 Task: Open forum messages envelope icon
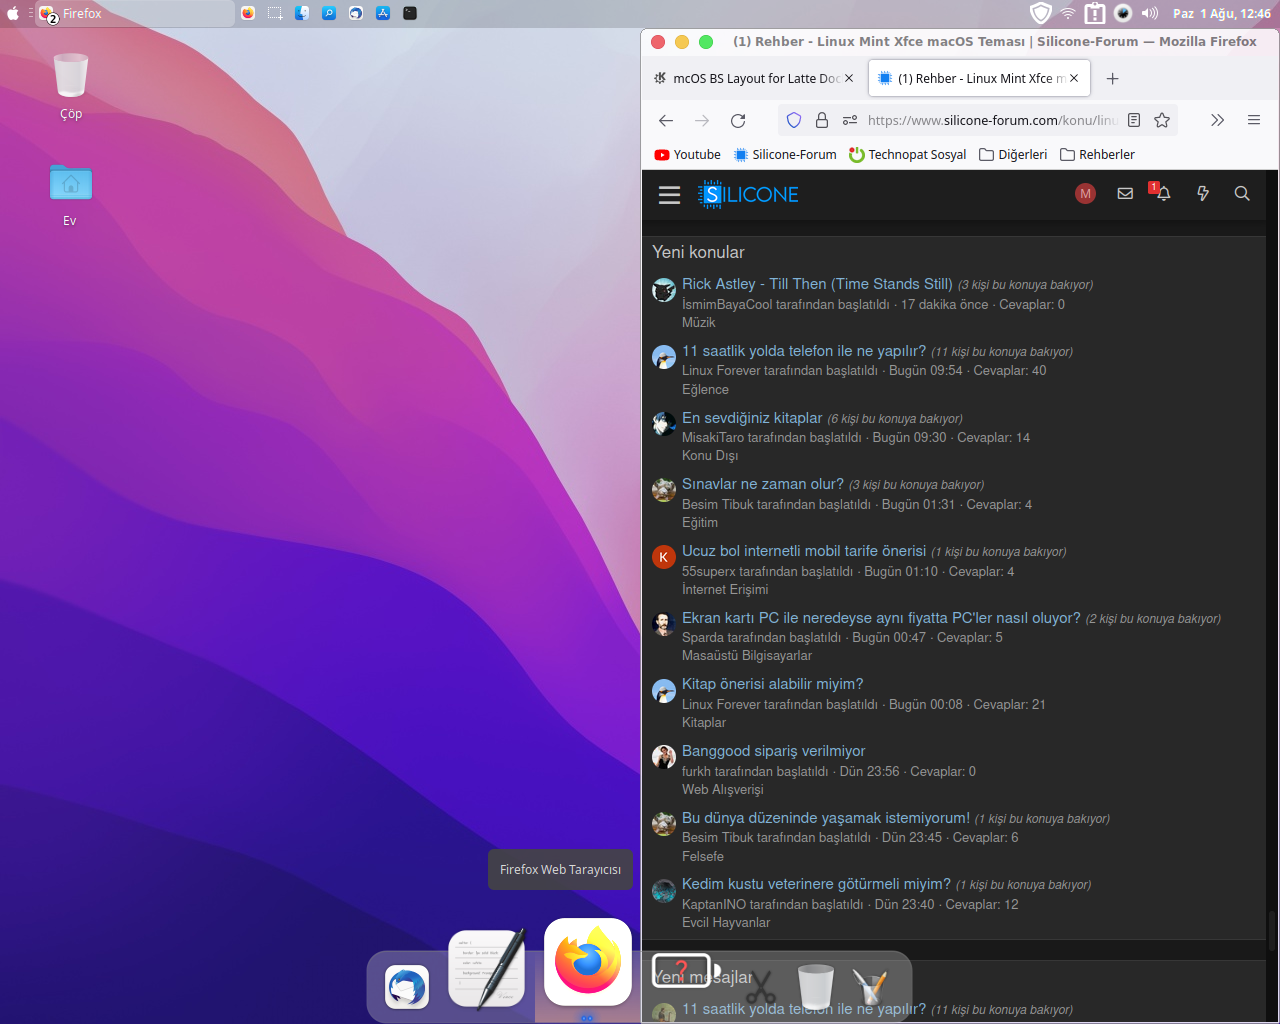[x=1125, y=194]
